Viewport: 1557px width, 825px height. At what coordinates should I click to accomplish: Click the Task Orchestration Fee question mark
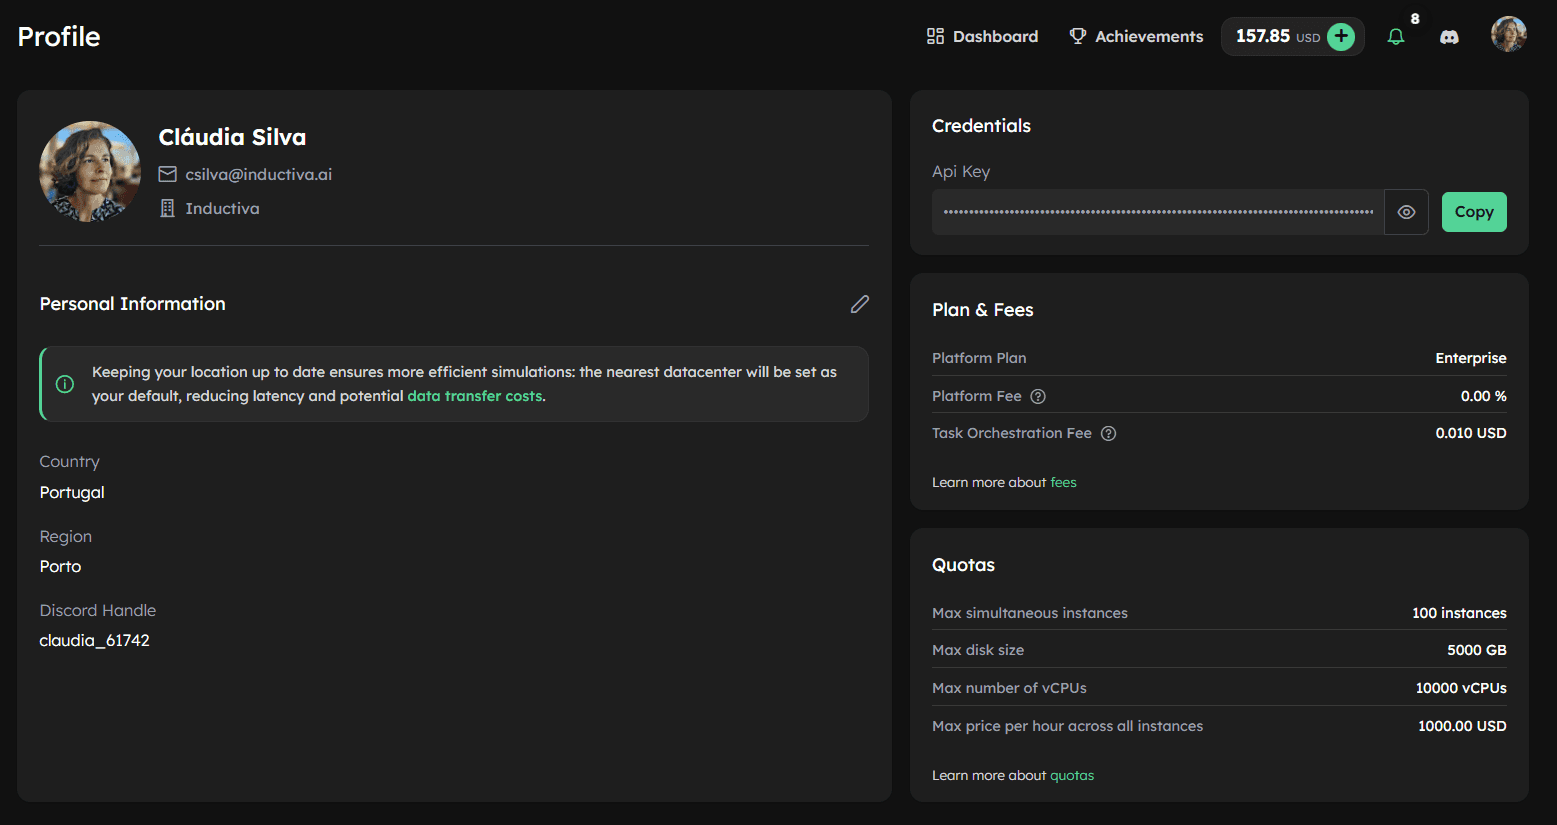[1107, 433]
